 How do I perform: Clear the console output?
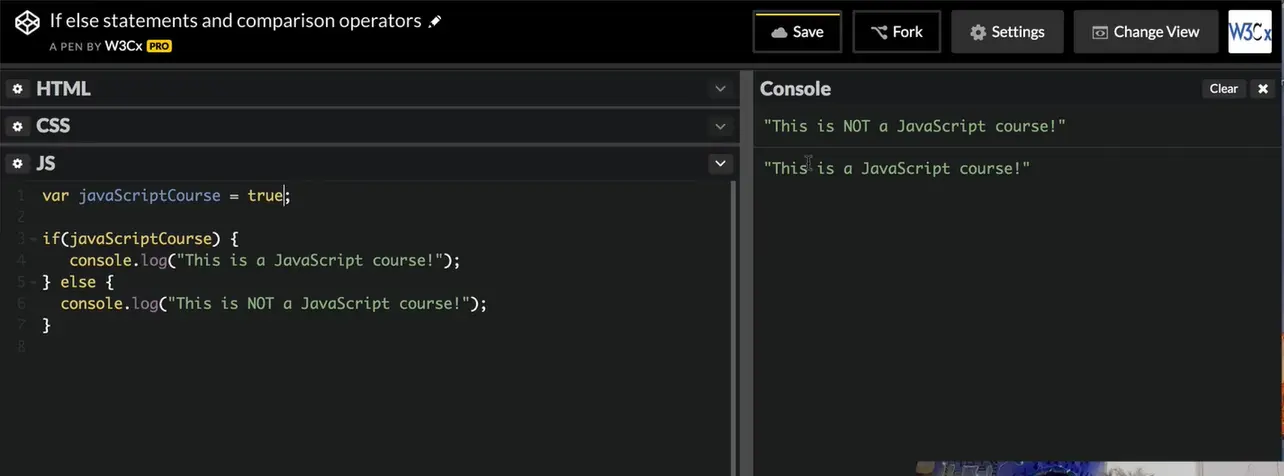[1224, 89]
